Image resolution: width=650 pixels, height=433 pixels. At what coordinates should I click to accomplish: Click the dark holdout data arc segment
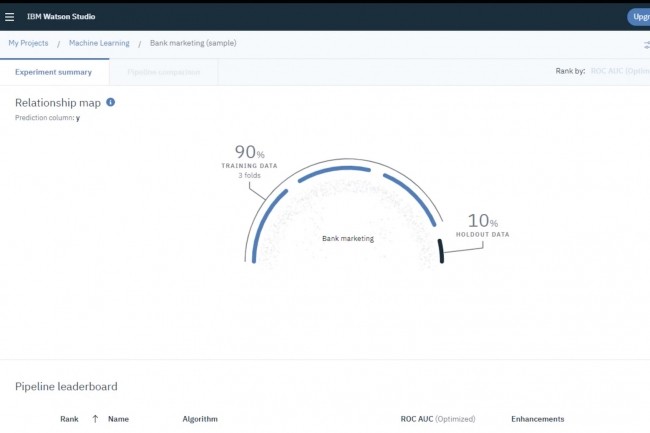tap(441, 251)
